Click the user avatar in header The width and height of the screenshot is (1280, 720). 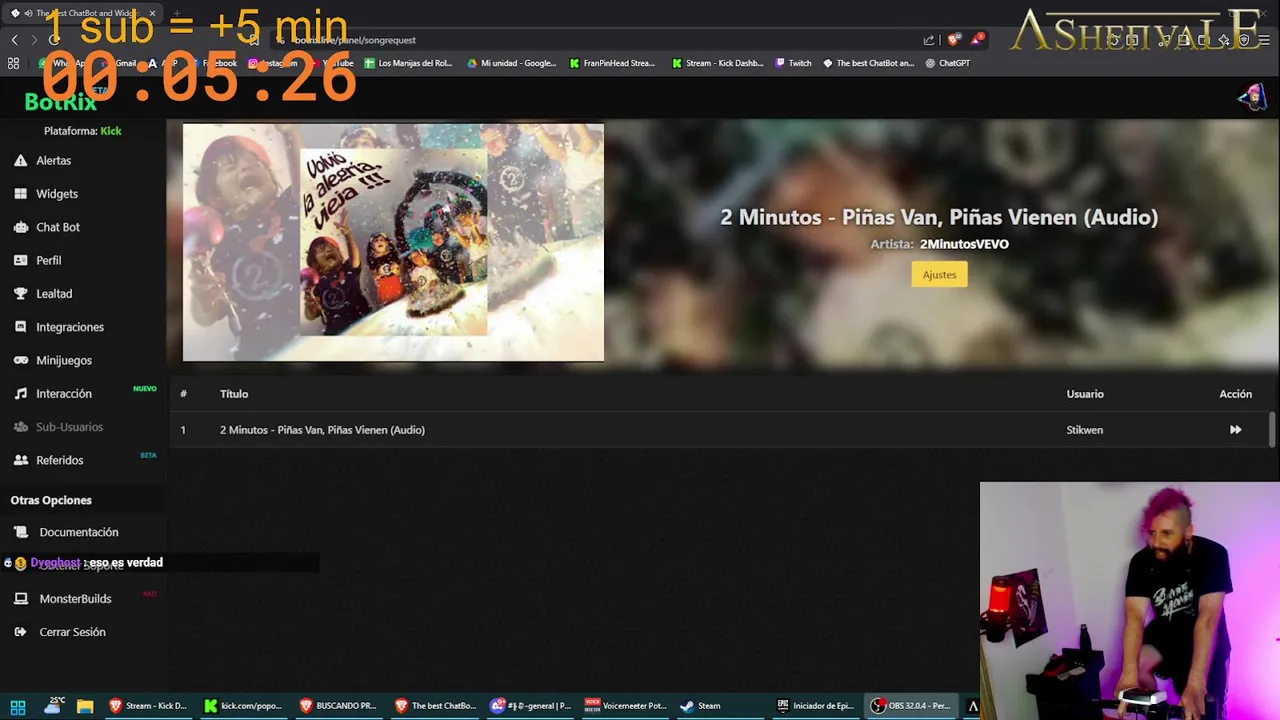pos(1252,97)
